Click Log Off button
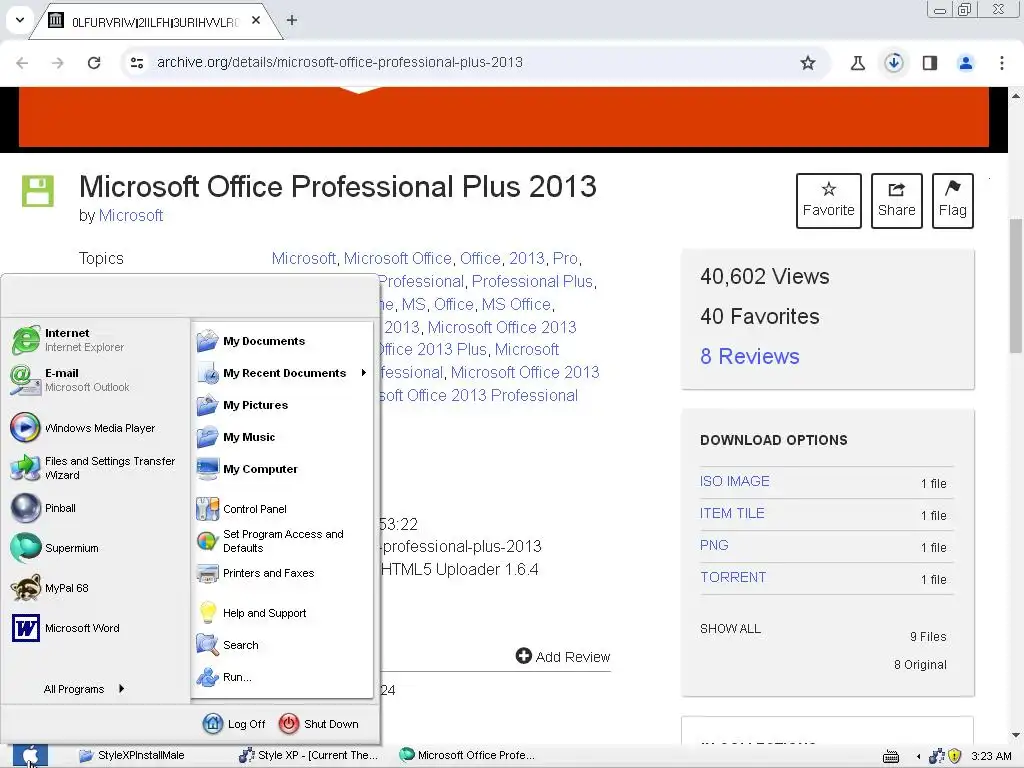The image size is (1024, 768). click(234, 724)
